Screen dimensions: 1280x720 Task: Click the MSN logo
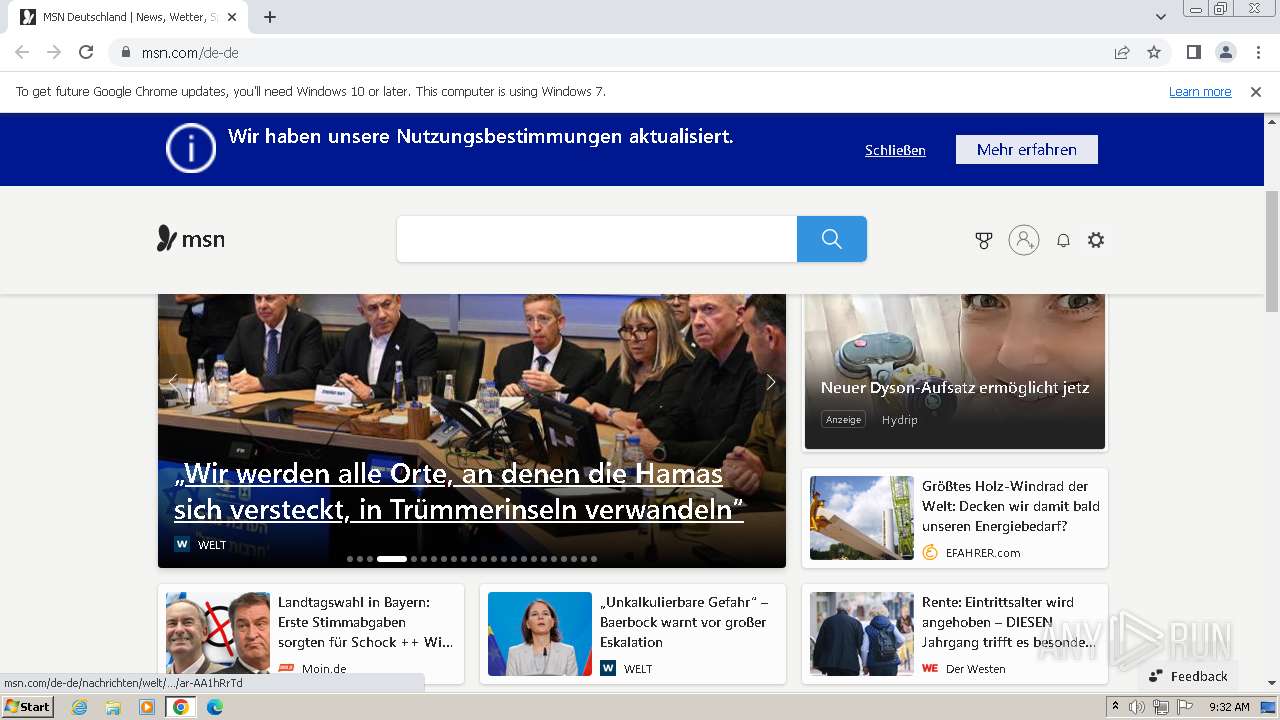pos(191,239)
